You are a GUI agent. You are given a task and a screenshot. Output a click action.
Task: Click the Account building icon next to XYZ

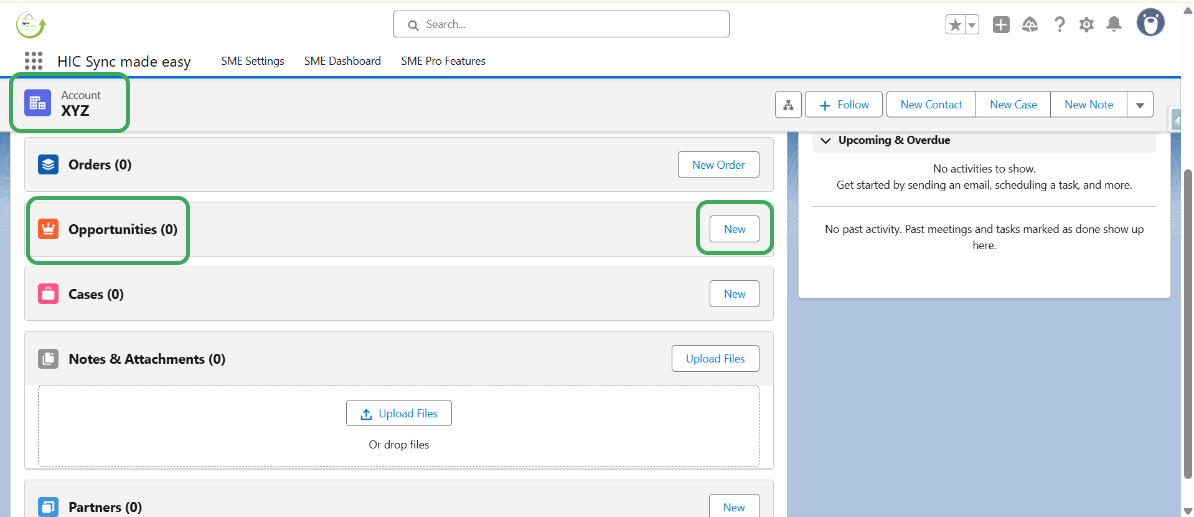point(37,103)
